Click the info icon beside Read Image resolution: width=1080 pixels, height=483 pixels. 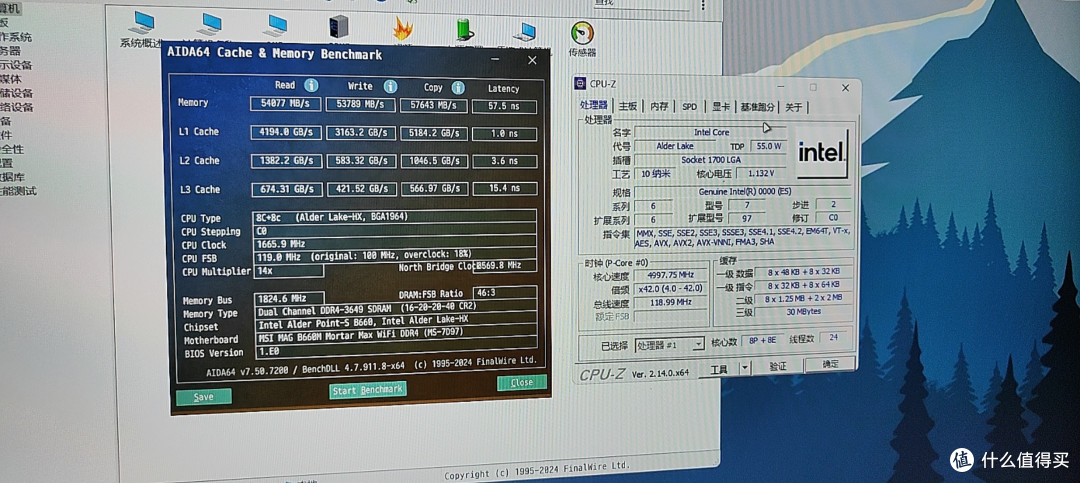click(x=311, y=85)
